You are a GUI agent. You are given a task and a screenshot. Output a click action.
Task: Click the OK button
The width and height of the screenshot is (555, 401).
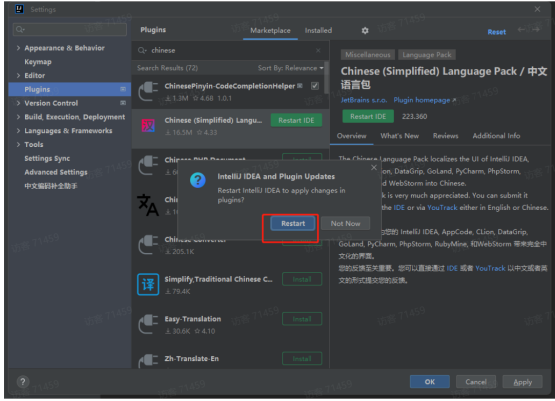pos(430,382)
